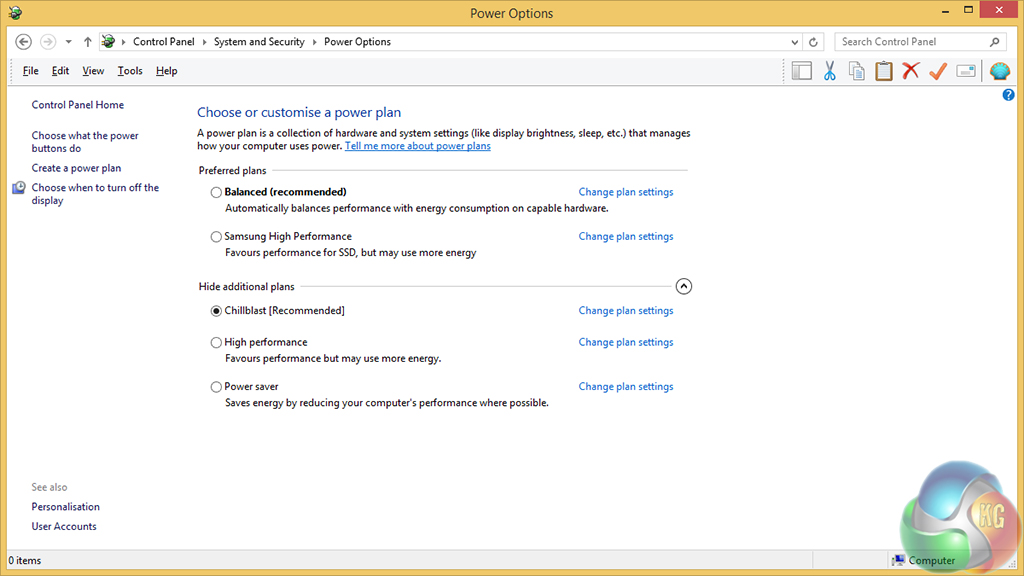
Task: Click the Copy toolbar icon
Action: coord(856,71)
